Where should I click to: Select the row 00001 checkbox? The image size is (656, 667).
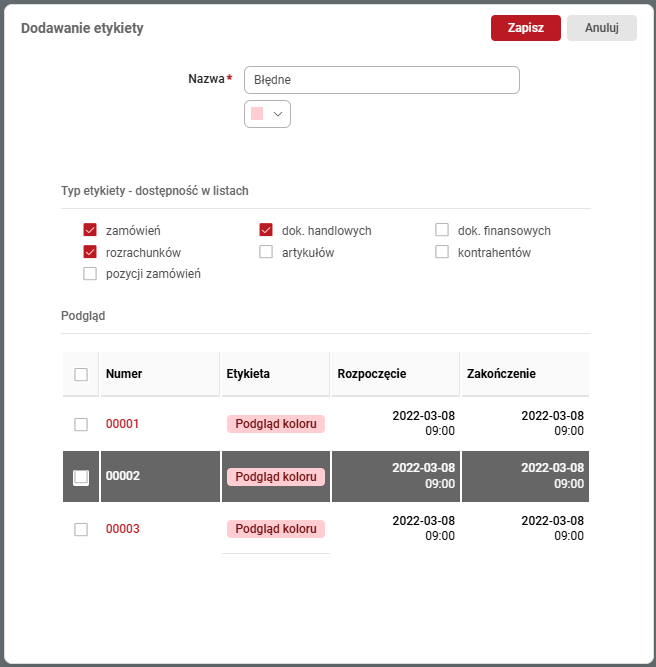(81, 424)
